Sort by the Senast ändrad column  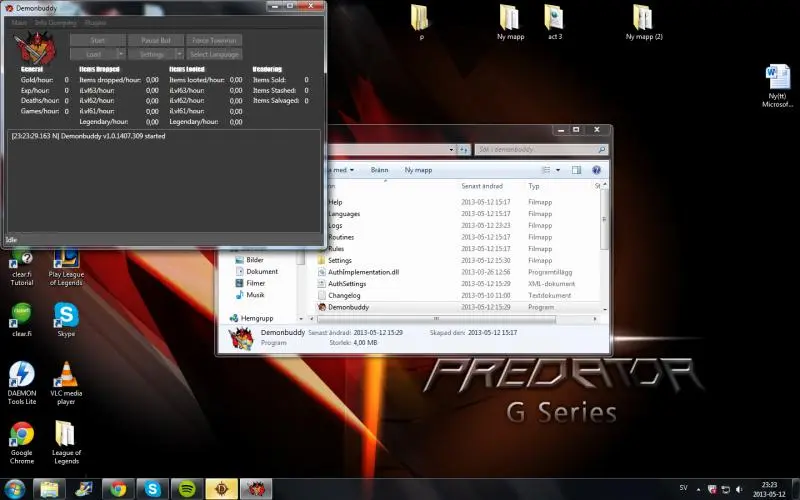pyautogui.click(x=482, y=186)
